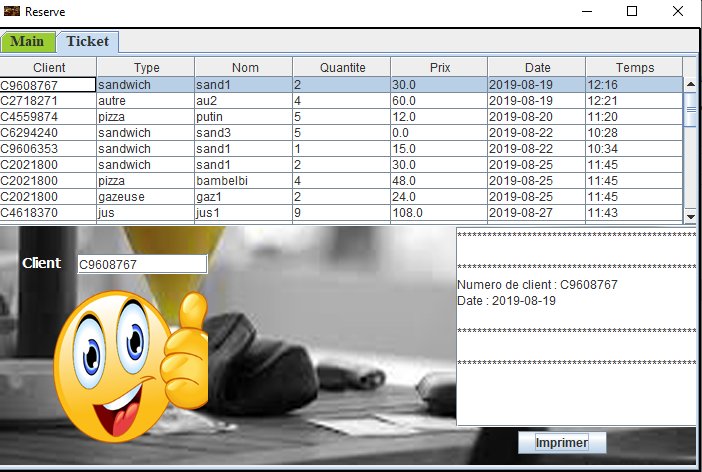The width and height of the screenshot is (702, 472).
Task: Click the Temps column header
Action: (634, 67)
